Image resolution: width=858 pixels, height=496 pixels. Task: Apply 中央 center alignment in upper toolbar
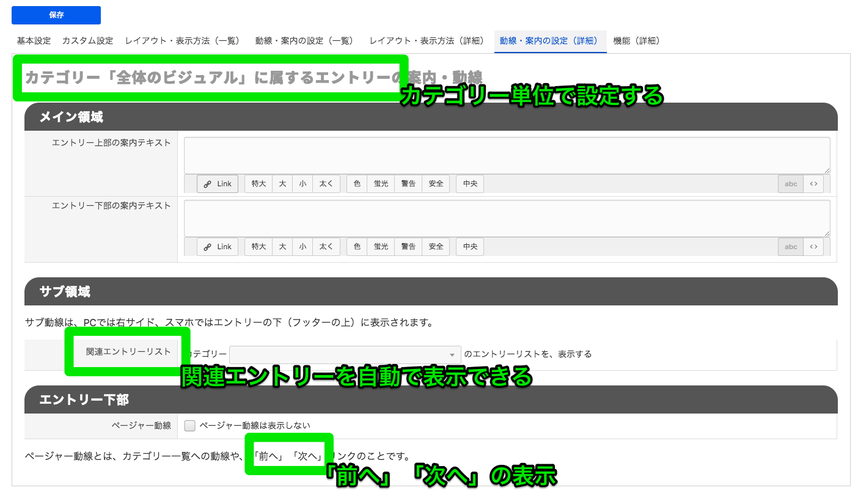click(468, 184)
